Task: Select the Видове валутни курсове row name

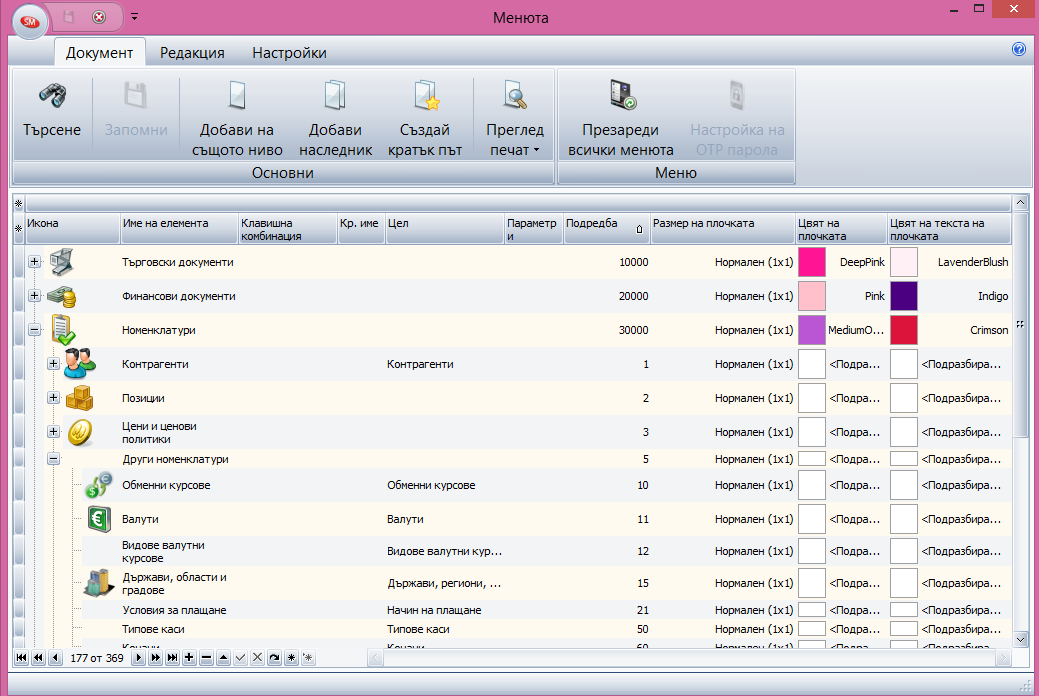Action: [163, 551]
